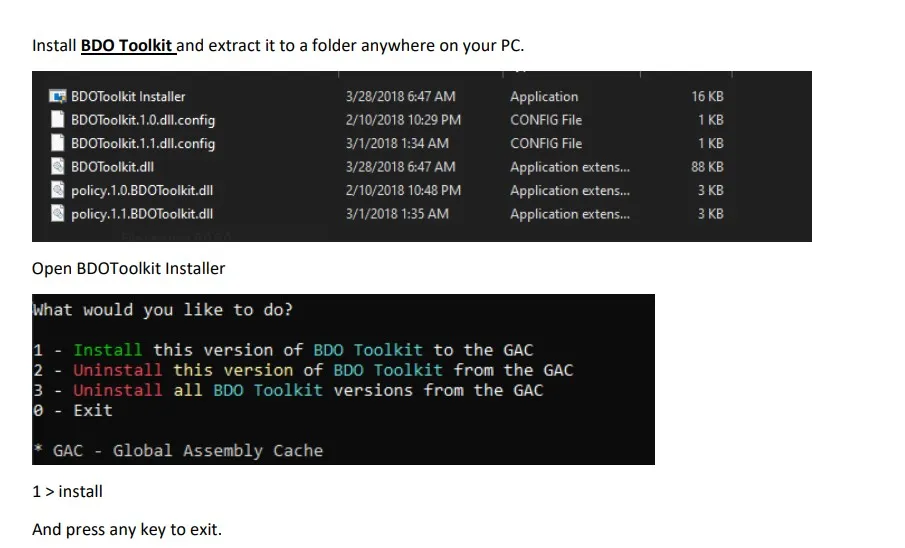Click the policy.1.0.BDOToolkit.dll file icon
The image size is (905, 548).
(x=59, y=190)
